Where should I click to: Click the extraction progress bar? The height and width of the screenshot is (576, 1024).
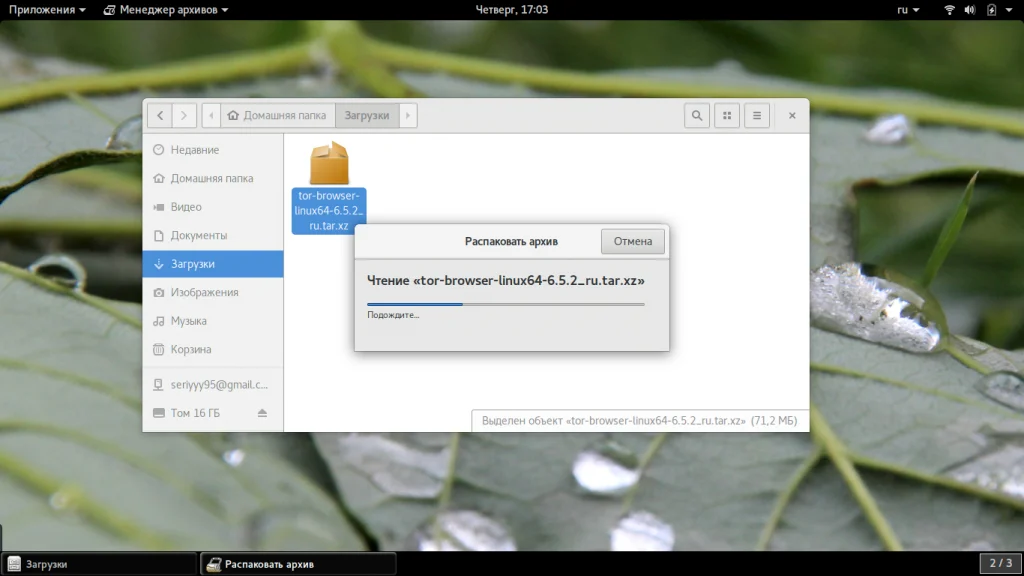505,304
